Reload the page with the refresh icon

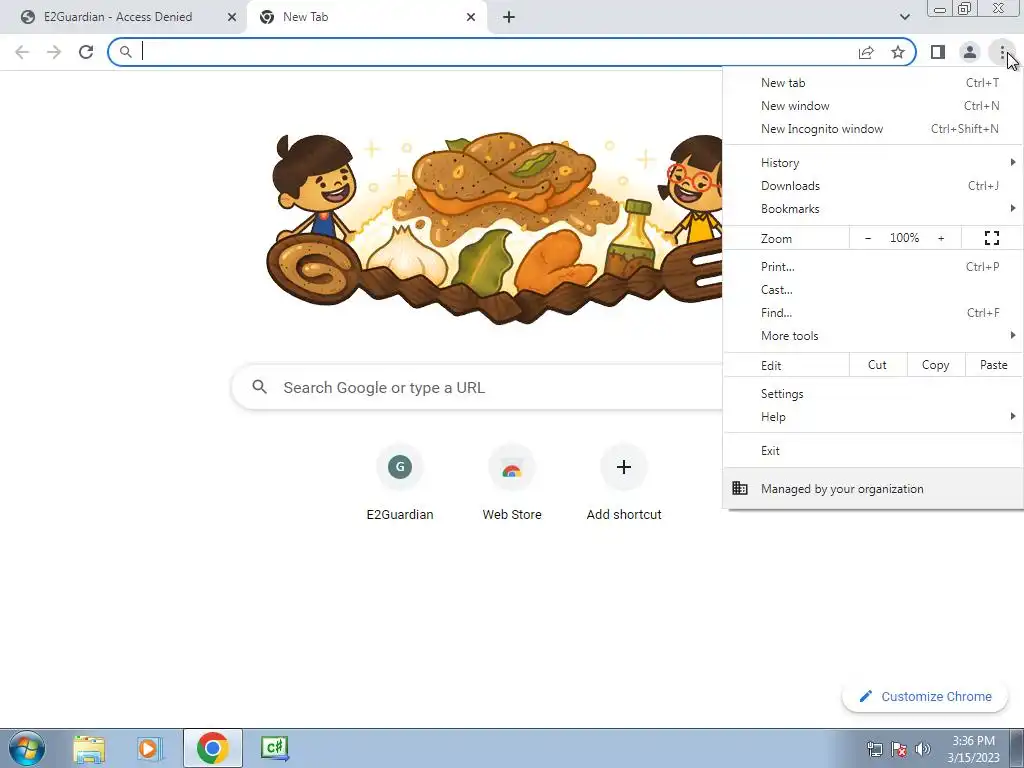(86, 52)
